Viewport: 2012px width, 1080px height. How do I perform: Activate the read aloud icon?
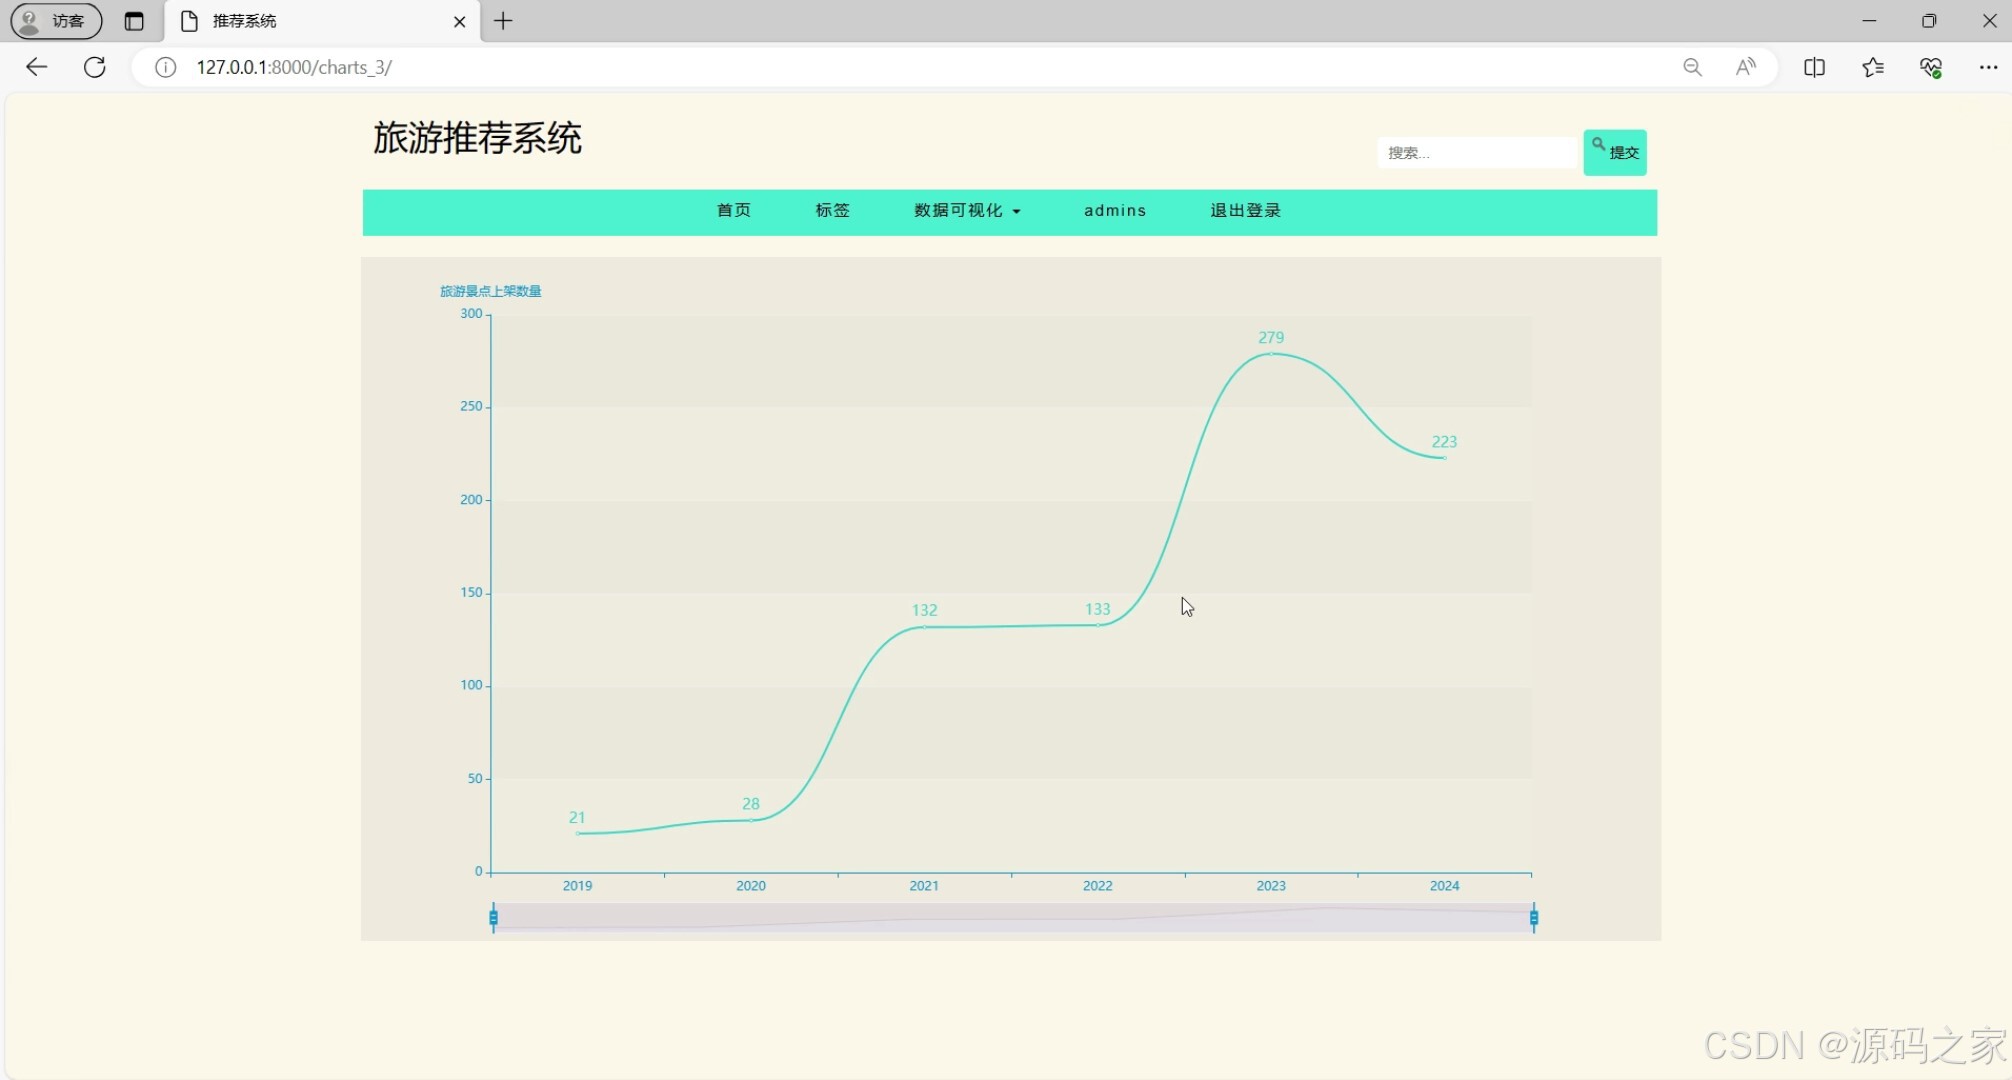[1746, 67]
